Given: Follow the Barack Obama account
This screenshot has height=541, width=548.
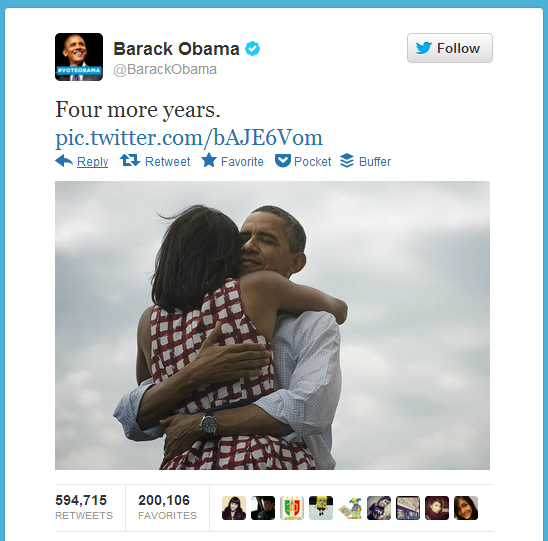Looking at the screenshot, I should tap(450, 48).
